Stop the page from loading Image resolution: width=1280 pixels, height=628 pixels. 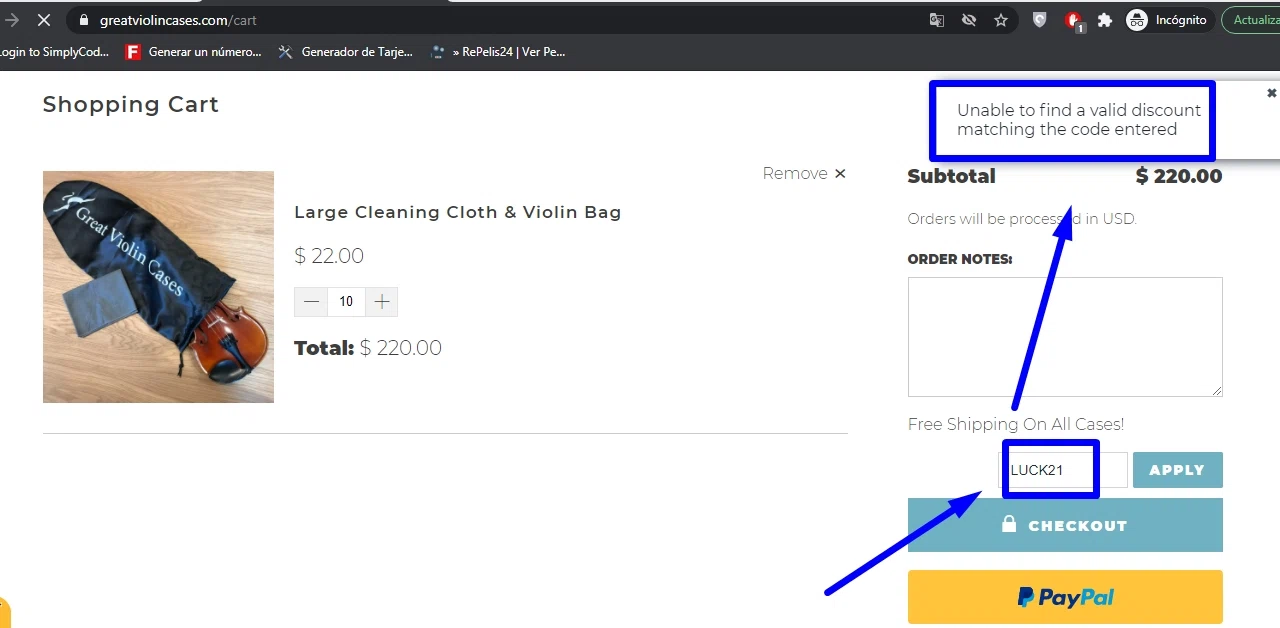tap(43, 20)
